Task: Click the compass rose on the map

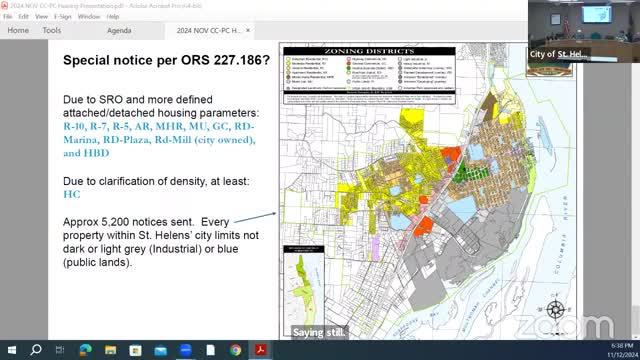Action: point(555,309)
